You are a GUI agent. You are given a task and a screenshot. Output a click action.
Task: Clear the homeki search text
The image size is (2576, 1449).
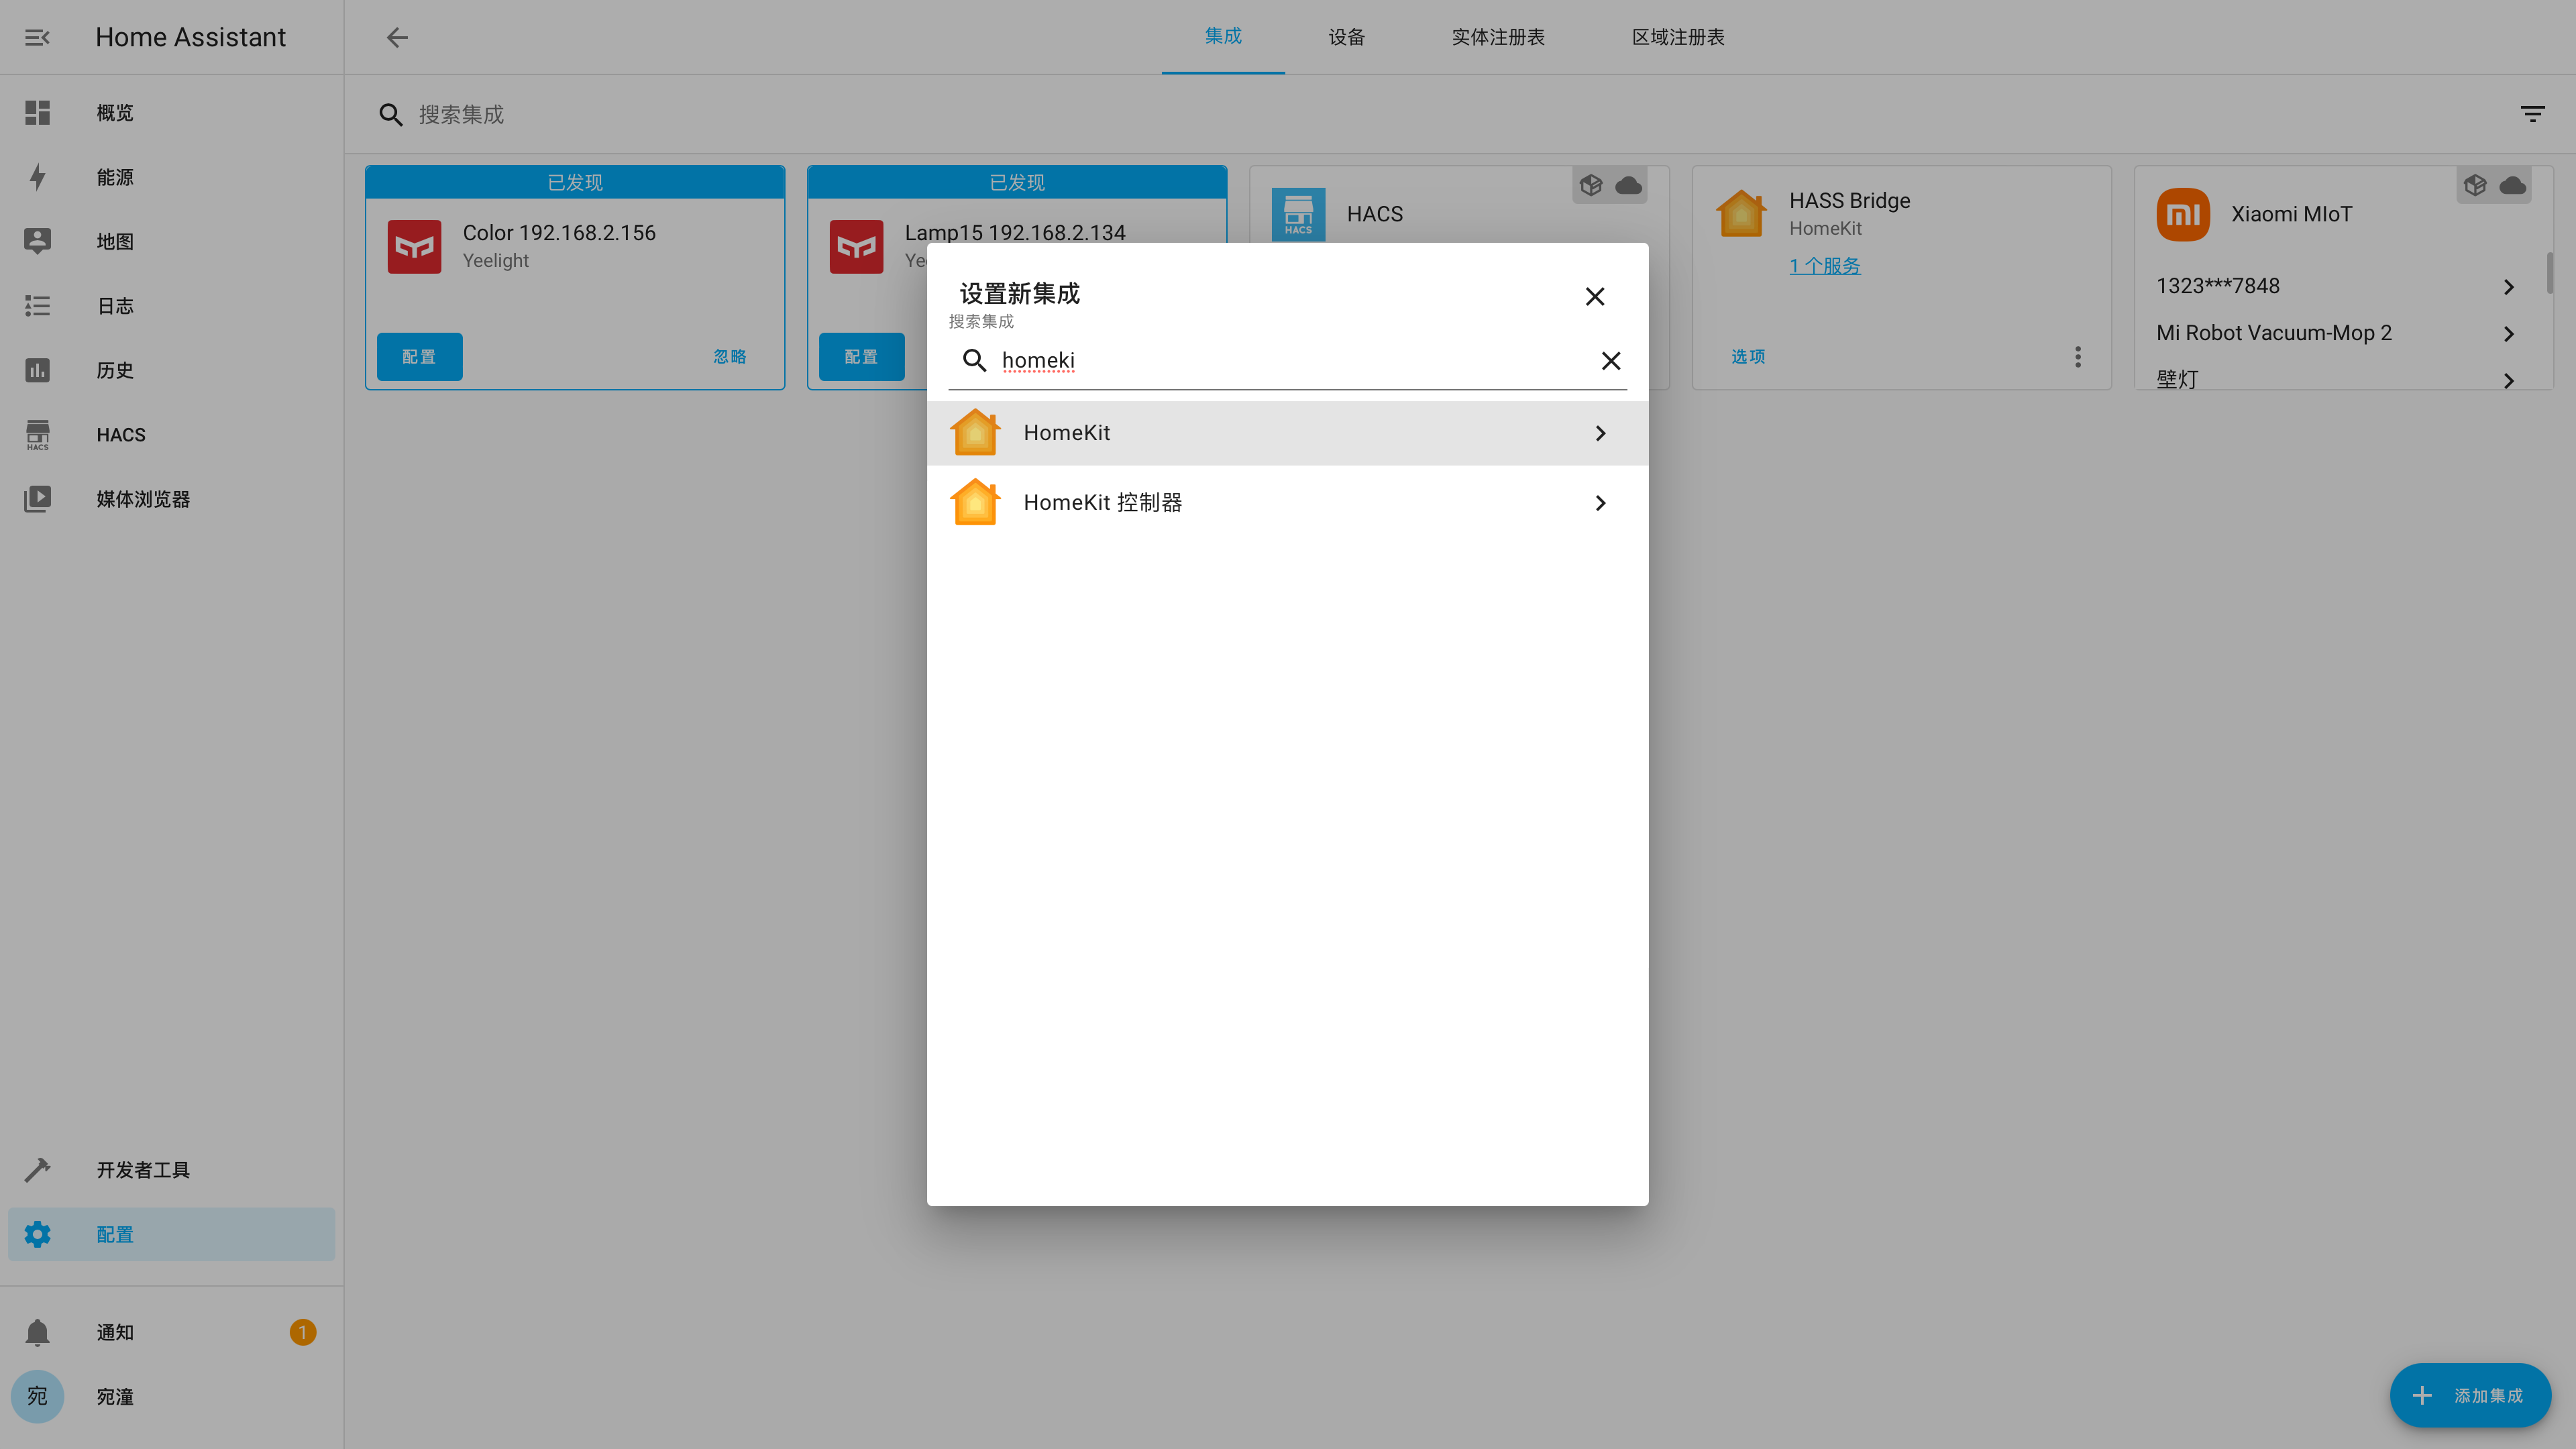1610,360
